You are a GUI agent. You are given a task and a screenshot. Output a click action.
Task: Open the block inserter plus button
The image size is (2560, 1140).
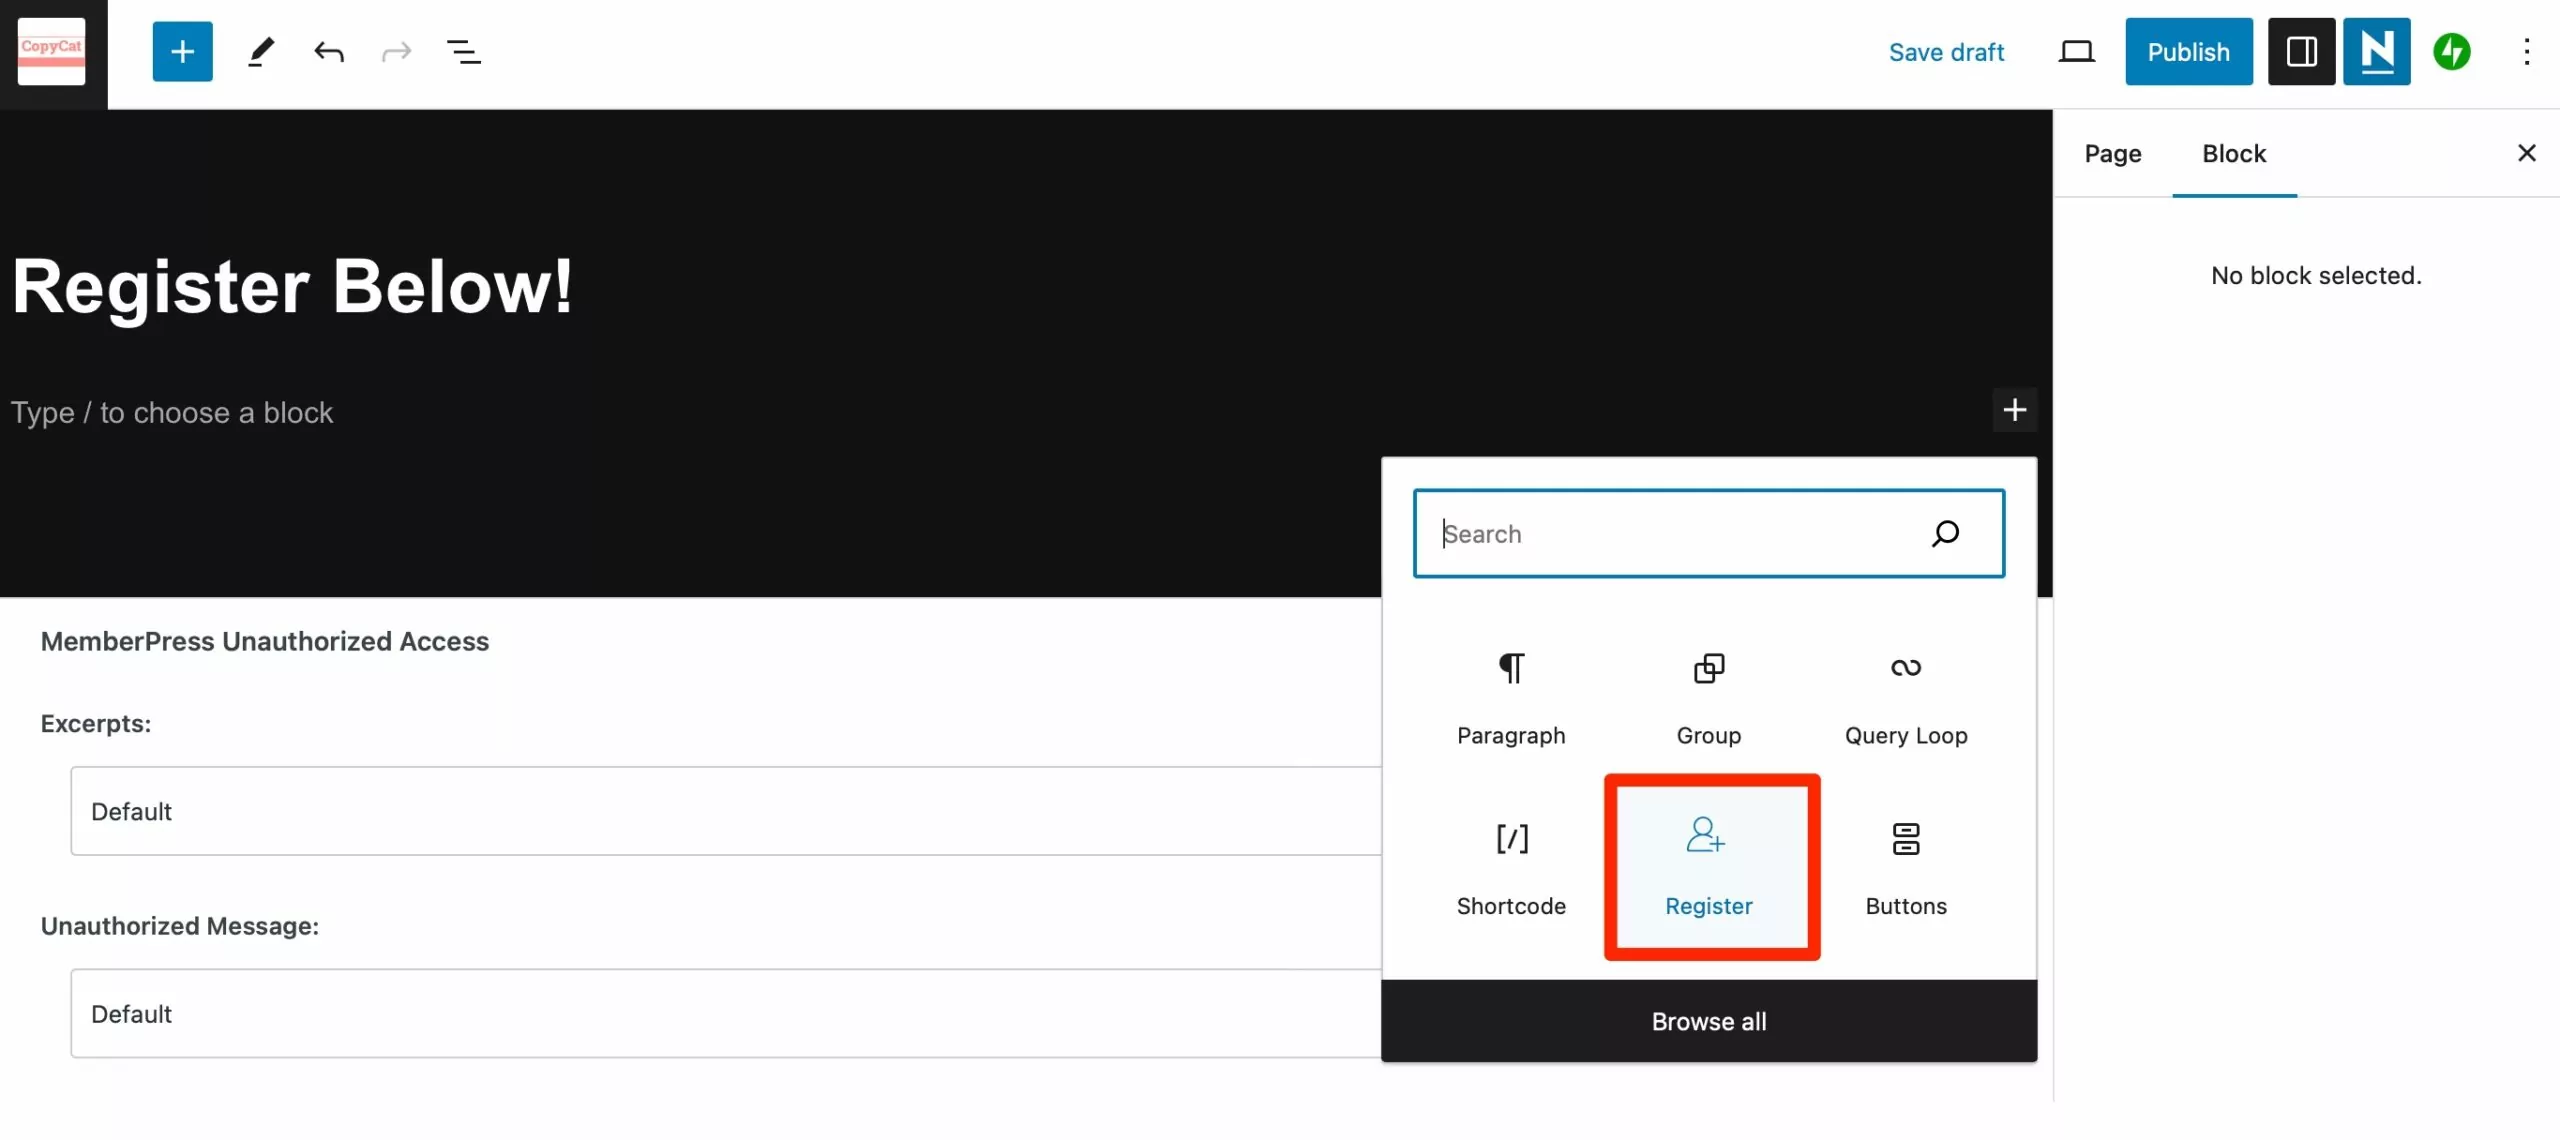[x=181, y=49]
